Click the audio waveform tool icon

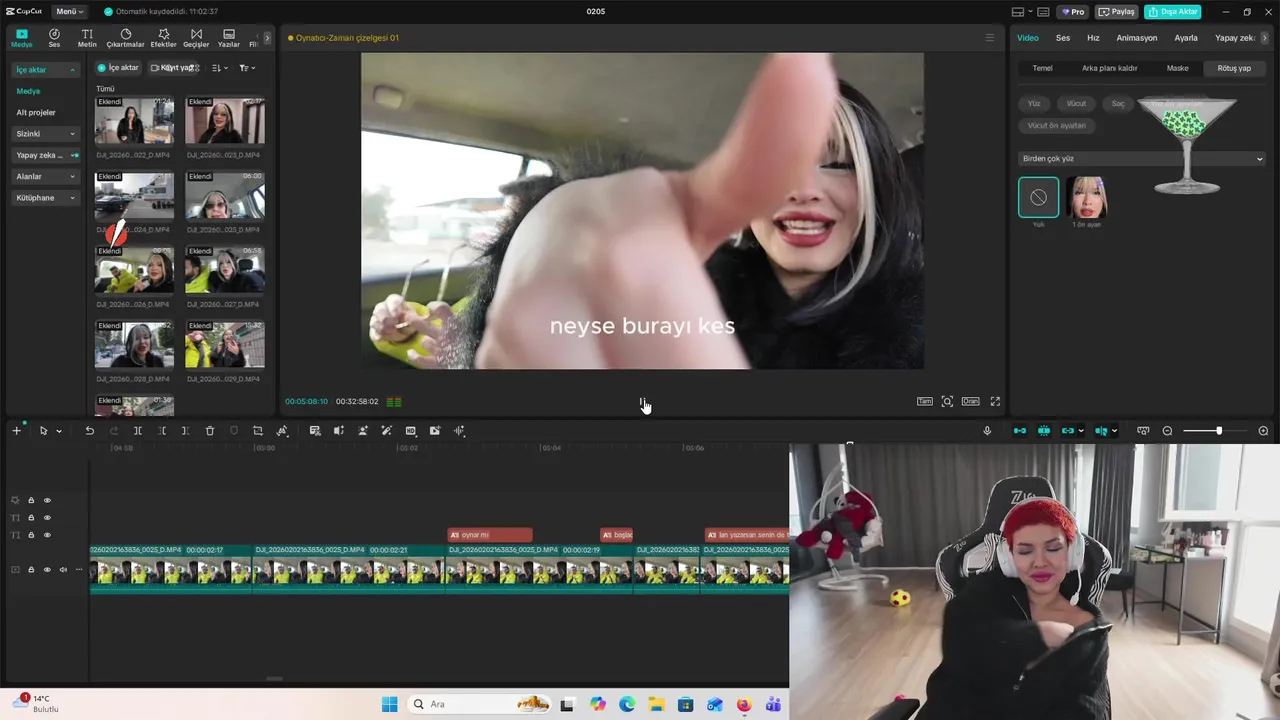(x=459, y=431)
